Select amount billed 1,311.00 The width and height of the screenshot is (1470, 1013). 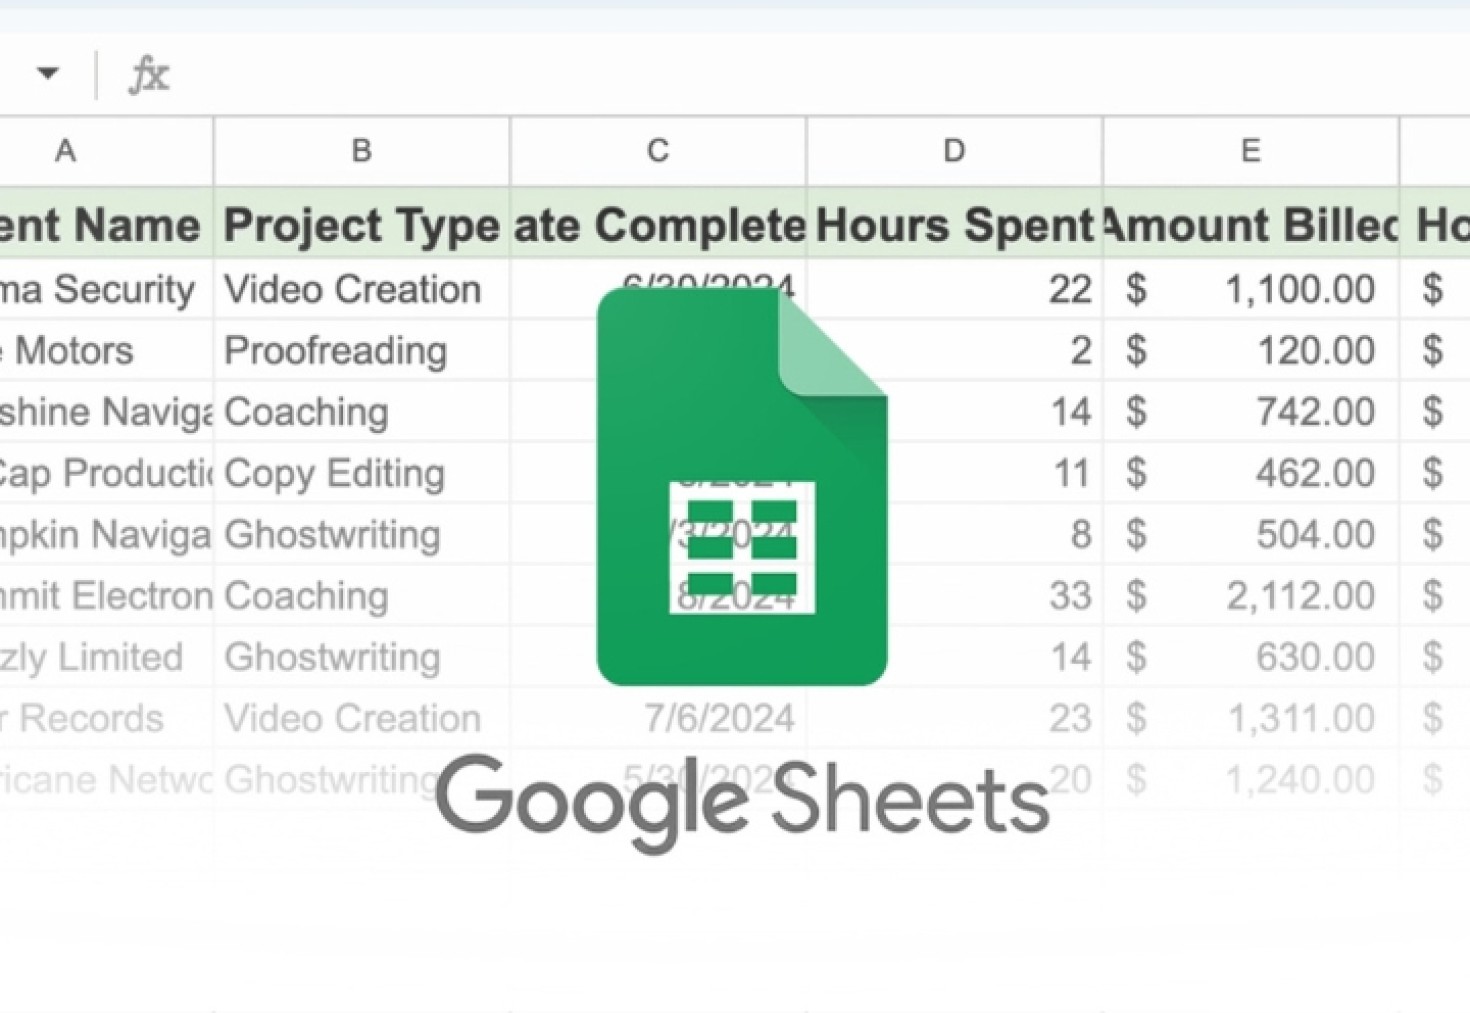(1251, 718)
